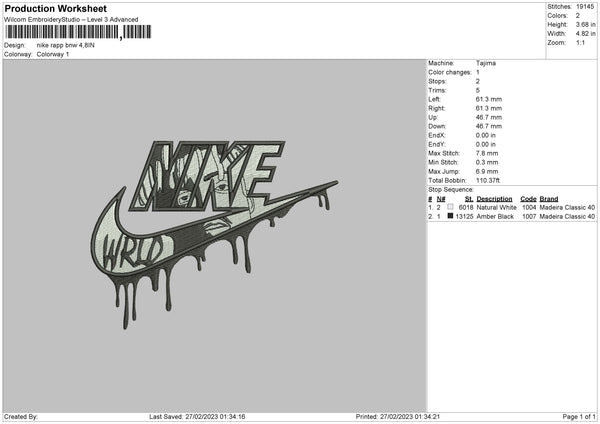This screenshot has height=424, width=600.
Task: Select the 'Amber Black' description cell
Action: 495,217
